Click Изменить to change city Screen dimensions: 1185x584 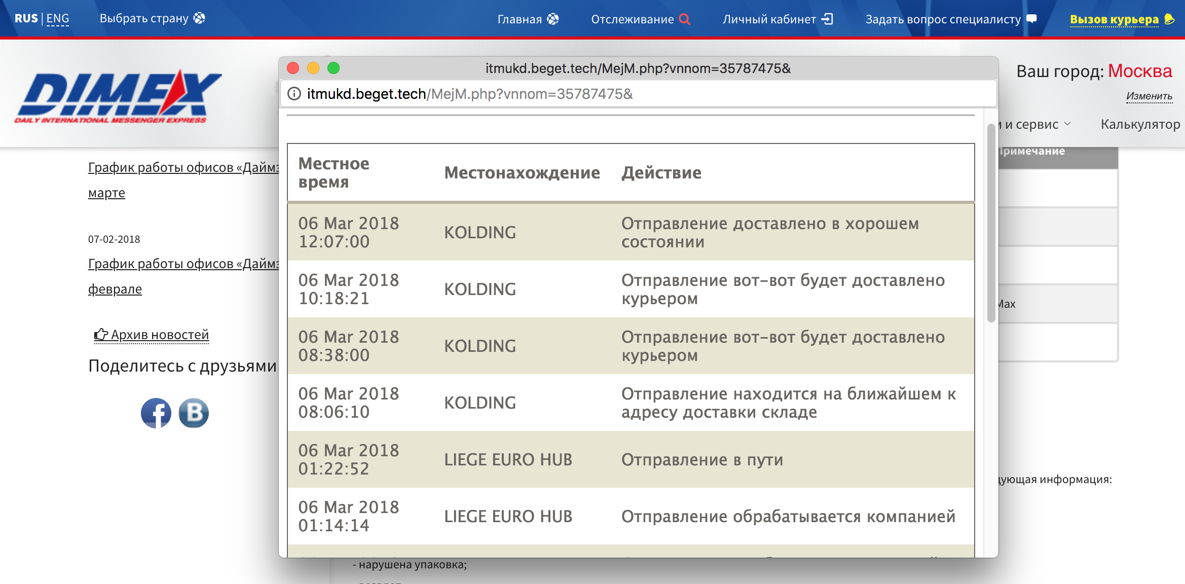point(1148,96)
